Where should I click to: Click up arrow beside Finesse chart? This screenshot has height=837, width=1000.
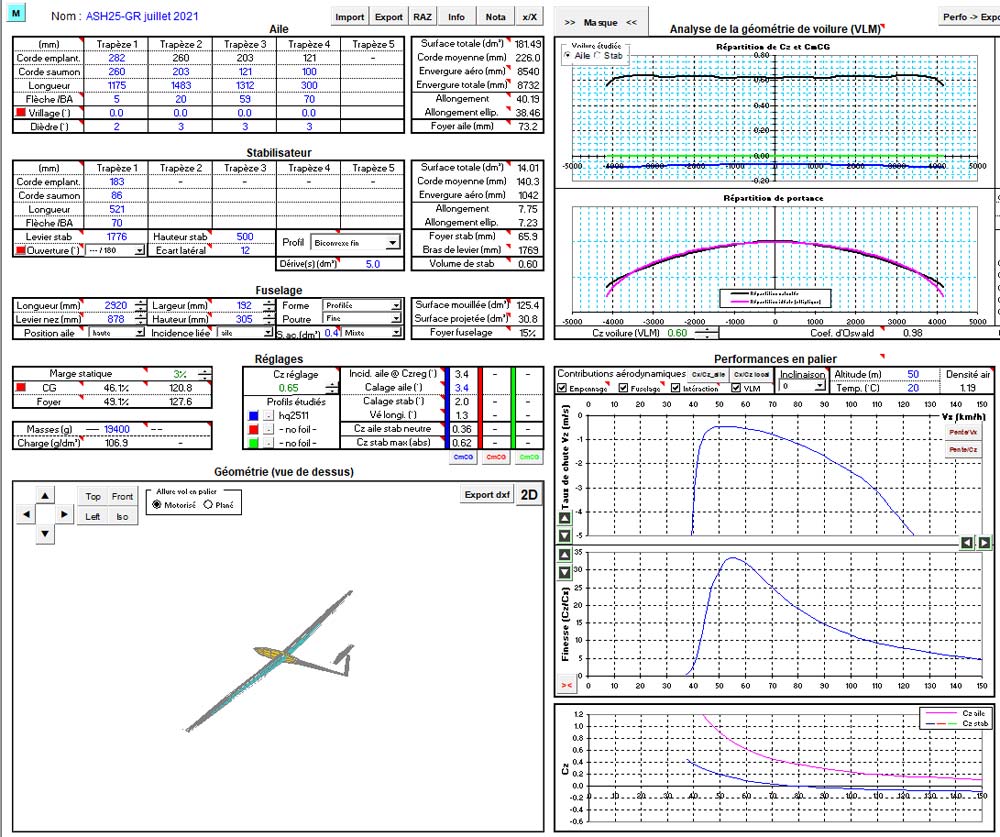tap(564, 554)
